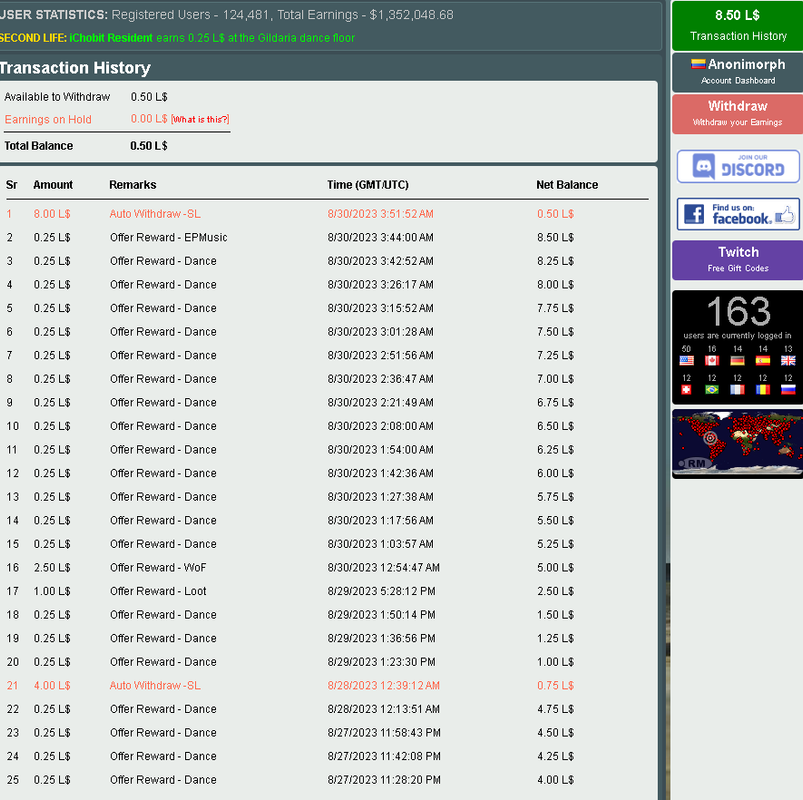This screenshot has height=800, width=803.
Task: Click the 'What is this?' link
Action: click(200, 119)
